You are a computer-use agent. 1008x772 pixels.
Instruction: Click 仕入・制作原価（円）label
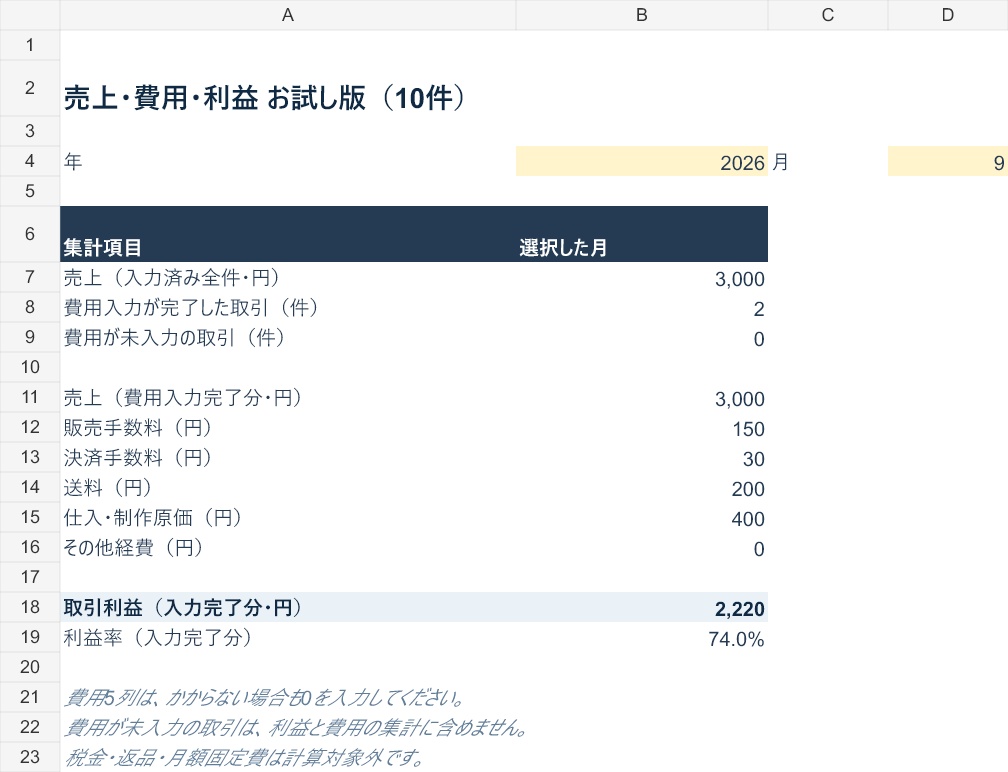click(x=153, y=517)
